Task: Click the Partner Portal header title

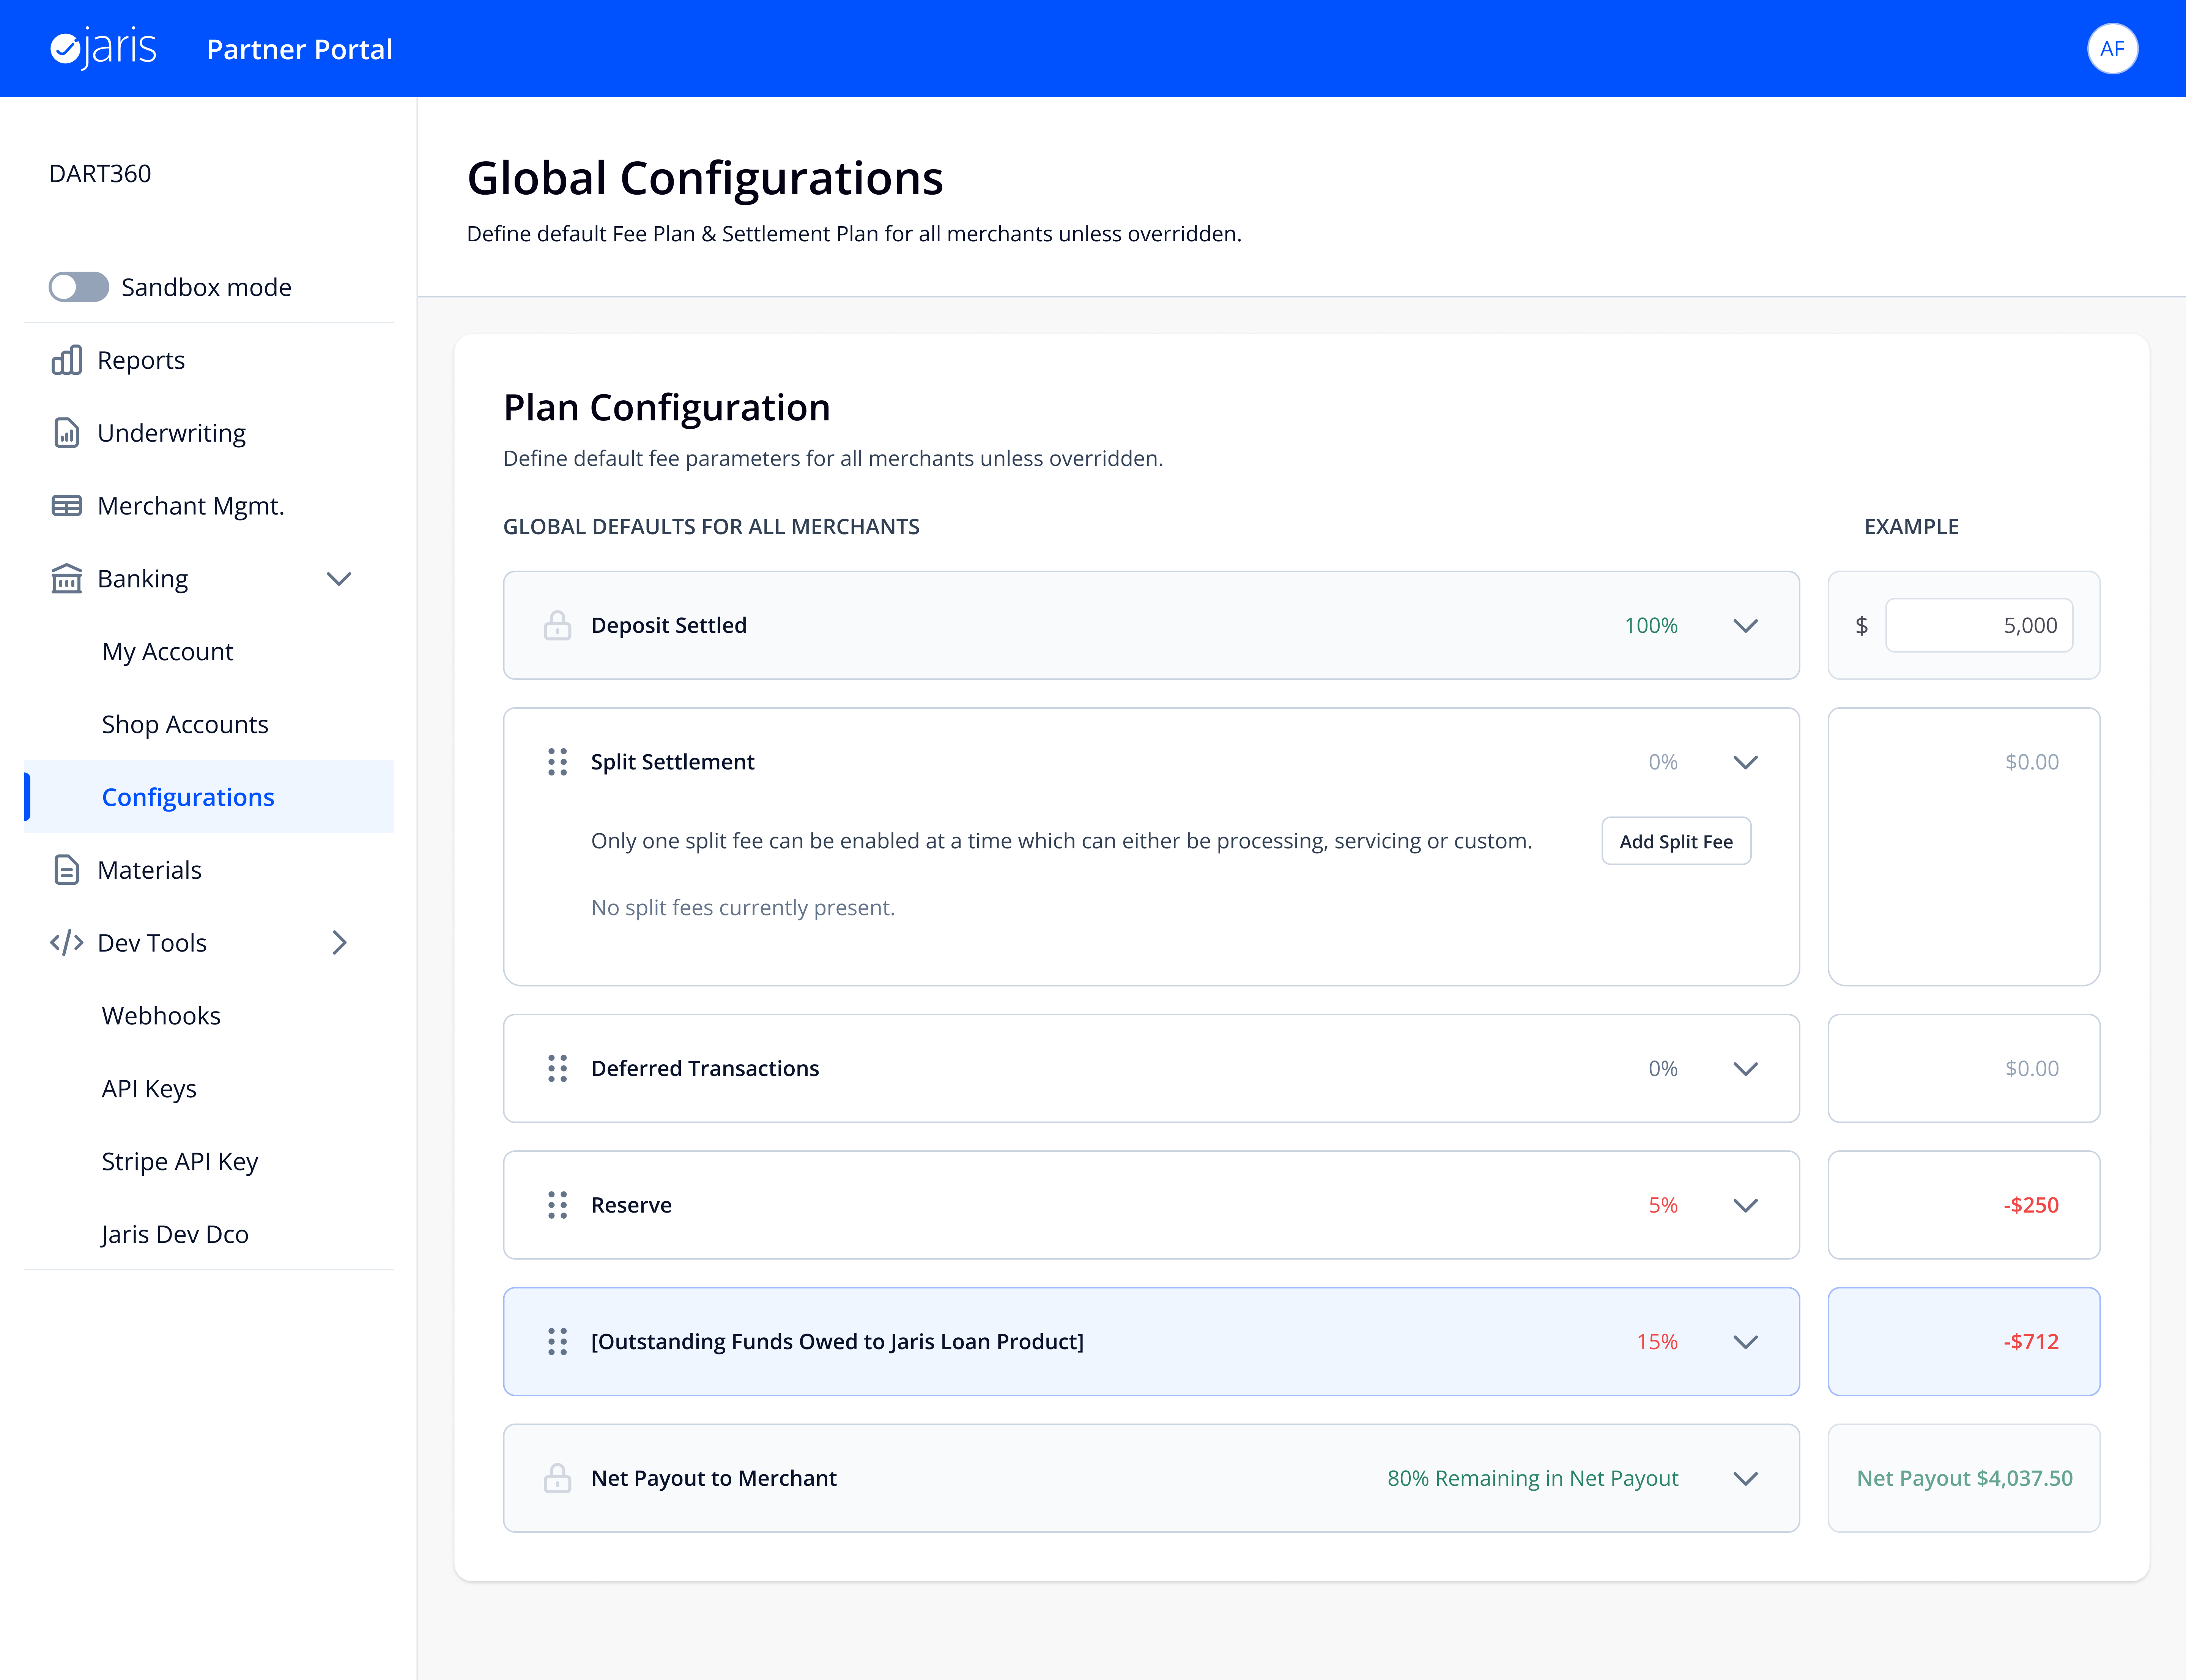Action: pos(299,49)
